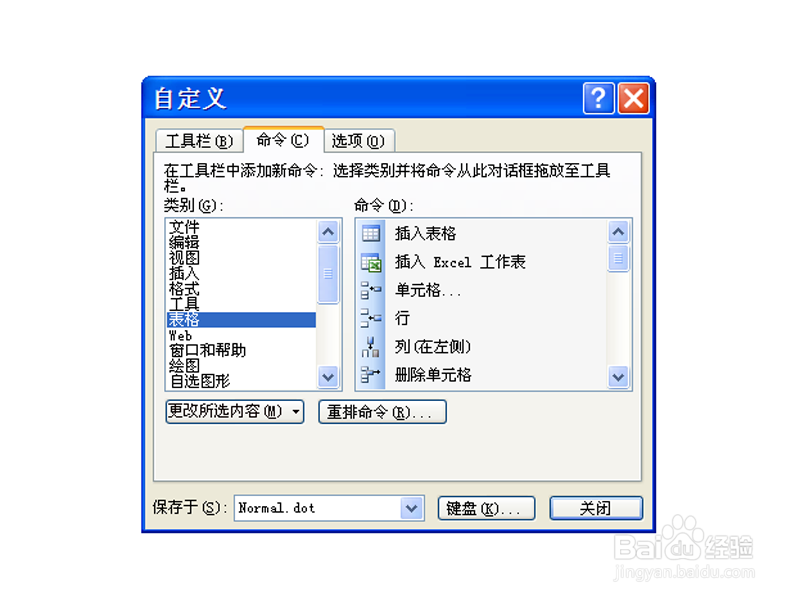Viewport: 800px width, 600px height.
Task: Select the 插入 Excel 工作表 icon
Action: pyautogui.click(x=371, y=262)
